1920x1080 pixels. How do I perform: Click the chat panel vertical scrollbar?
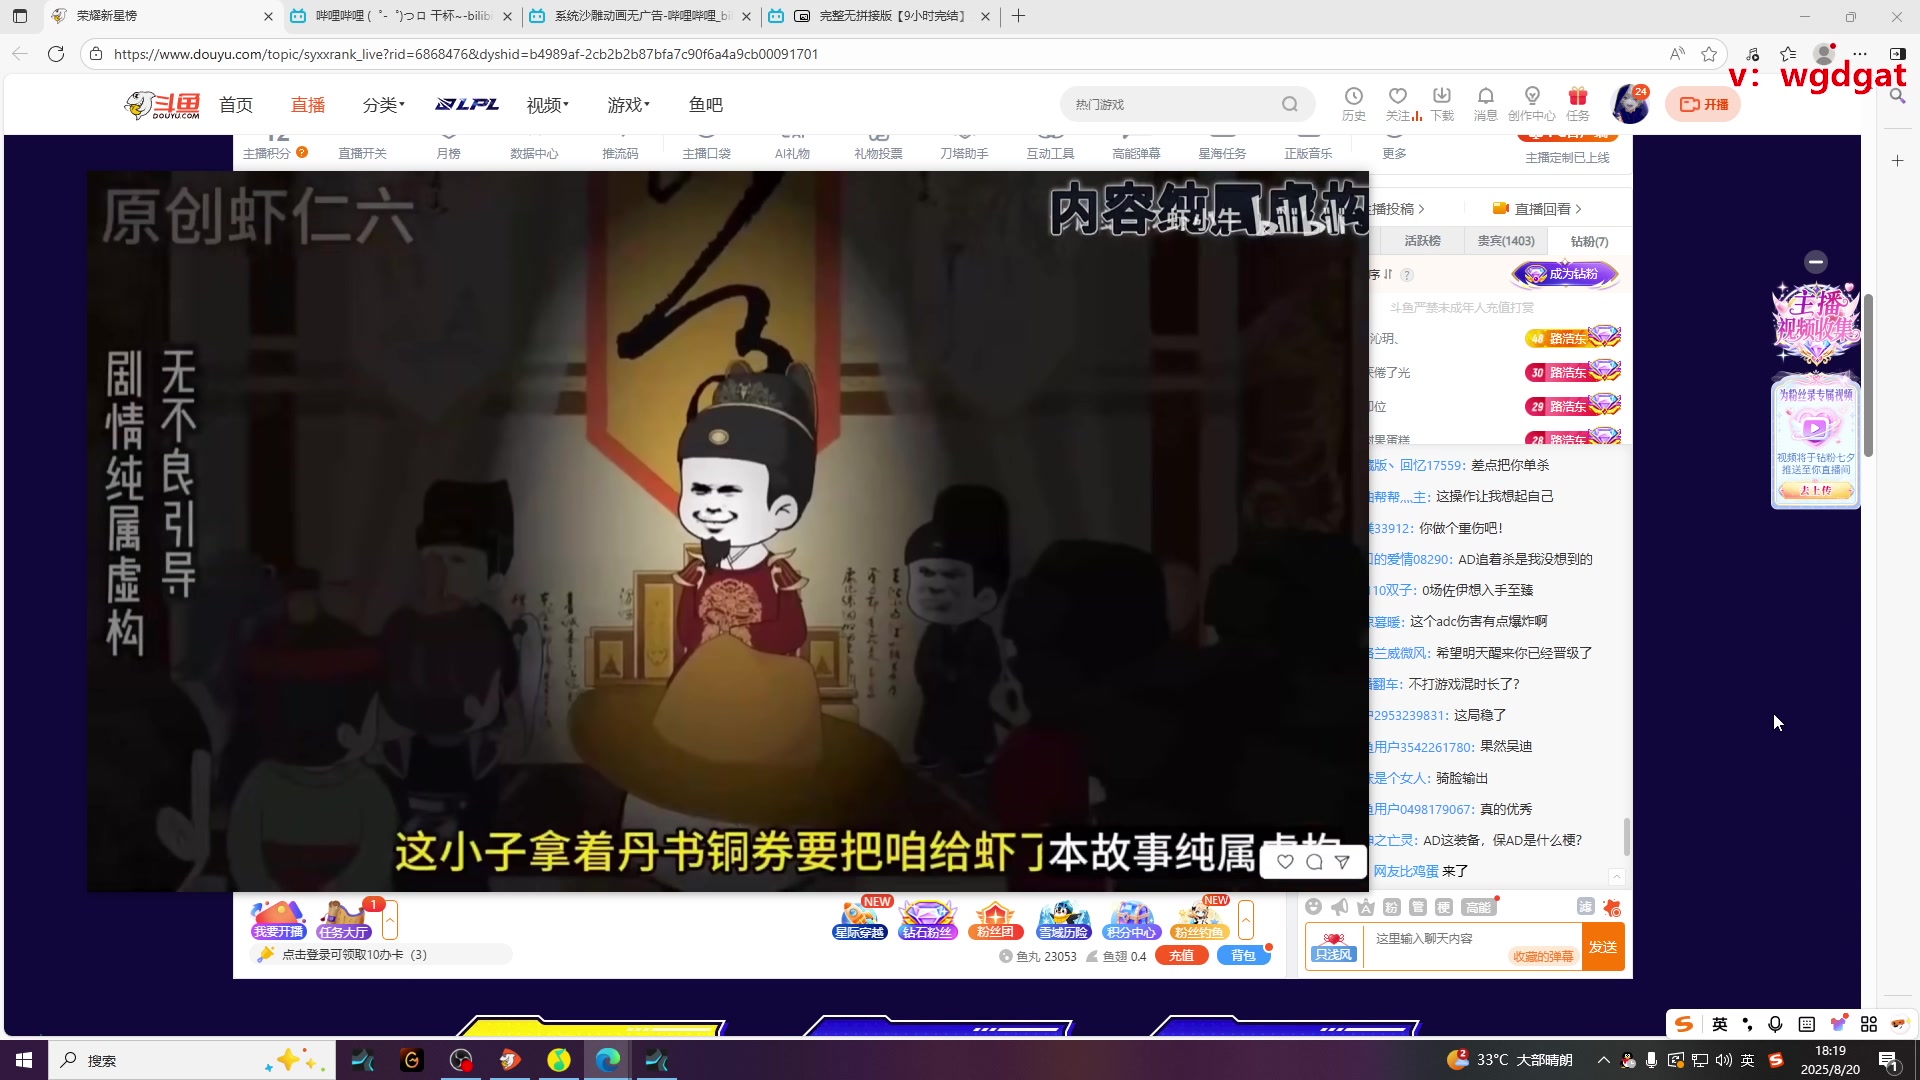1627,838
